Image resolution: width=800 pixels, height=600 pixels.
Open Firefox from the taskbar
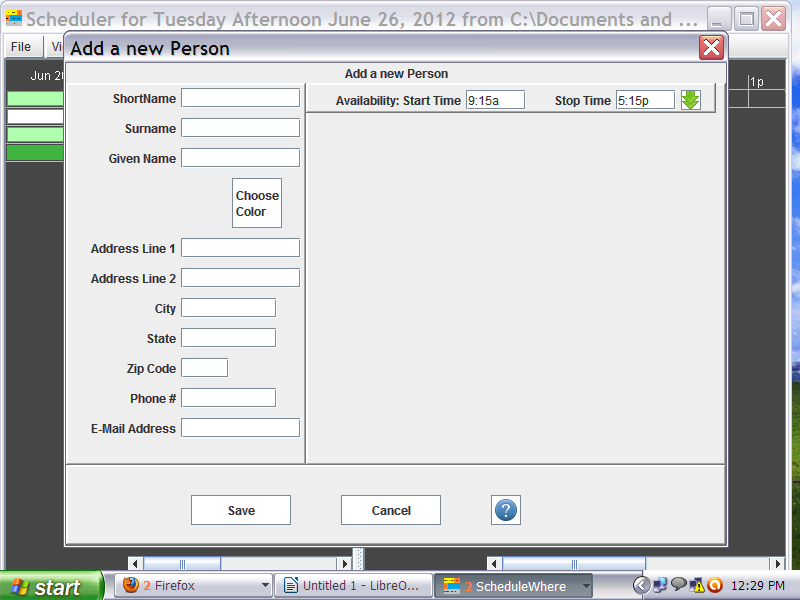tap(192, 585)
